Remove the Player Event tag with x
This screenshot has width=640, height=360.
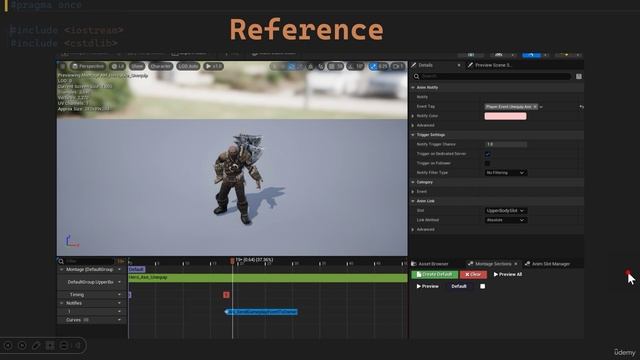click(535, 107)
